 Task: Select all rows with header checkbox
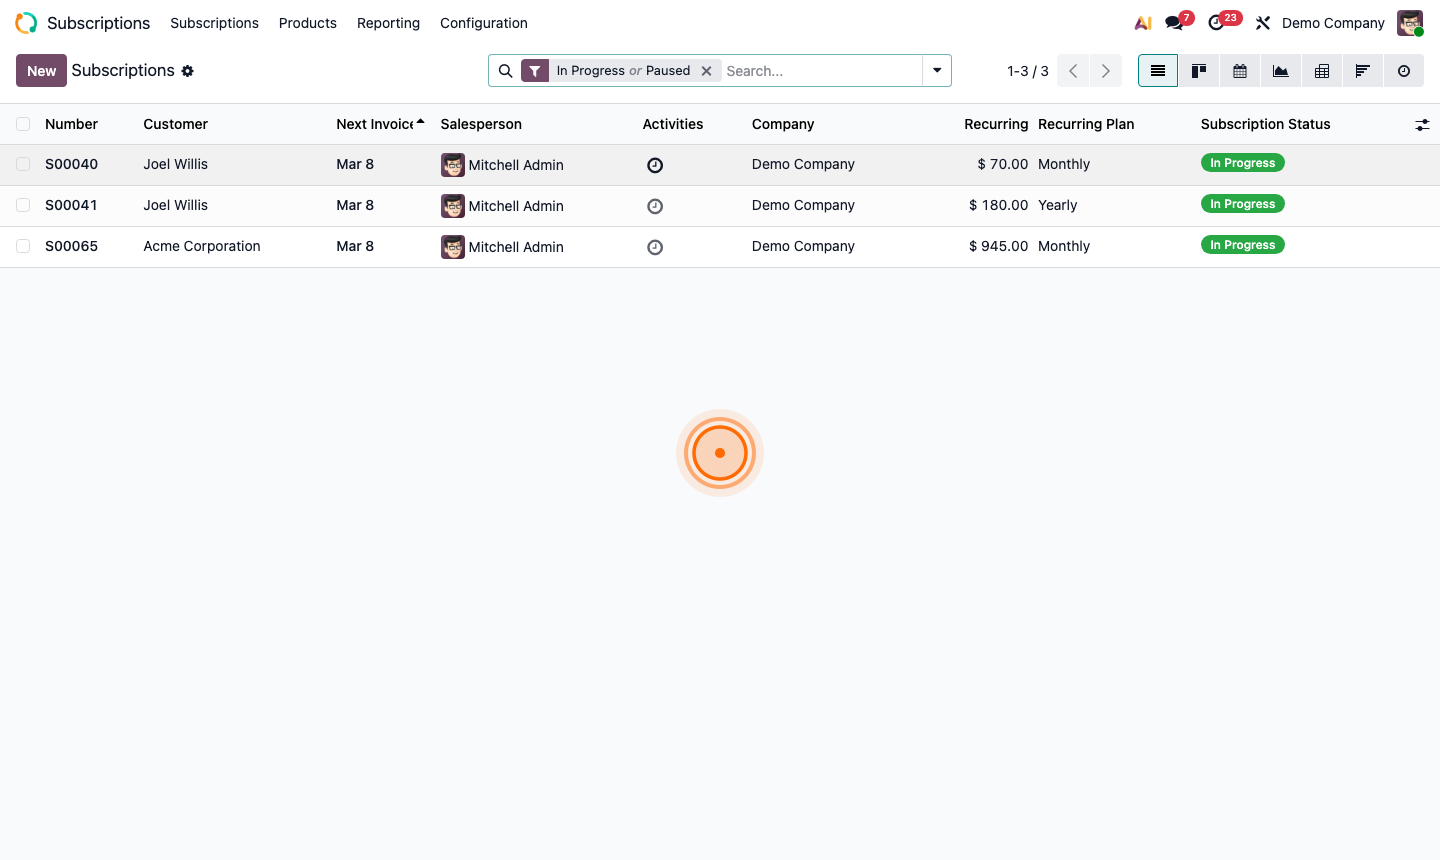click(23, 124)
